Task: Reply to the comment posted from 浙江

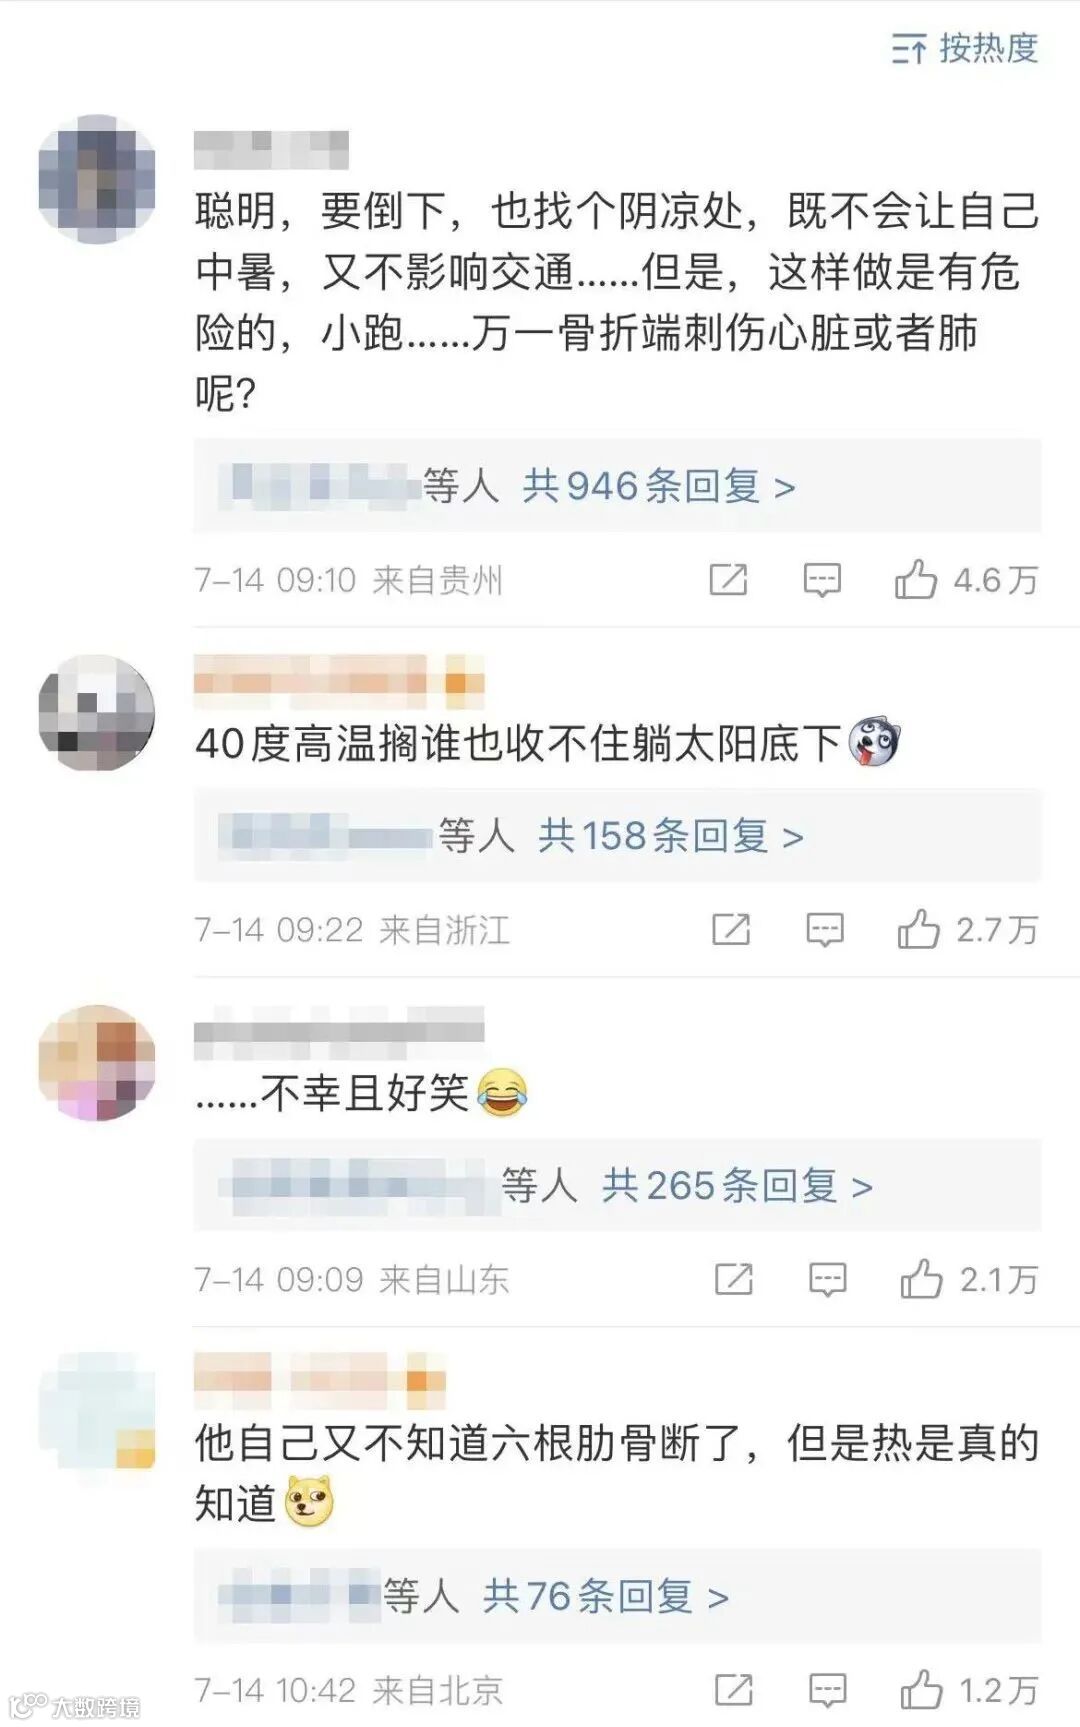Action: click(825, 930)
